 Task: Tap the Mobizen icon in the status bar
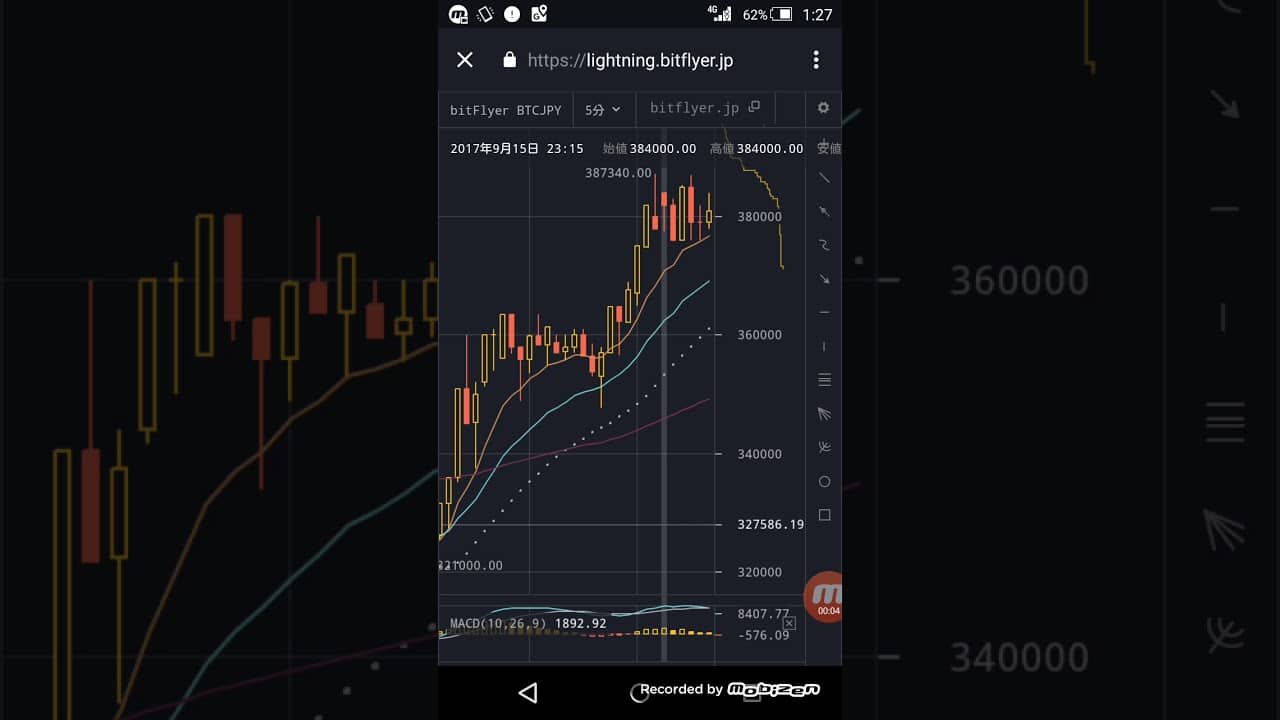point(458,14)
